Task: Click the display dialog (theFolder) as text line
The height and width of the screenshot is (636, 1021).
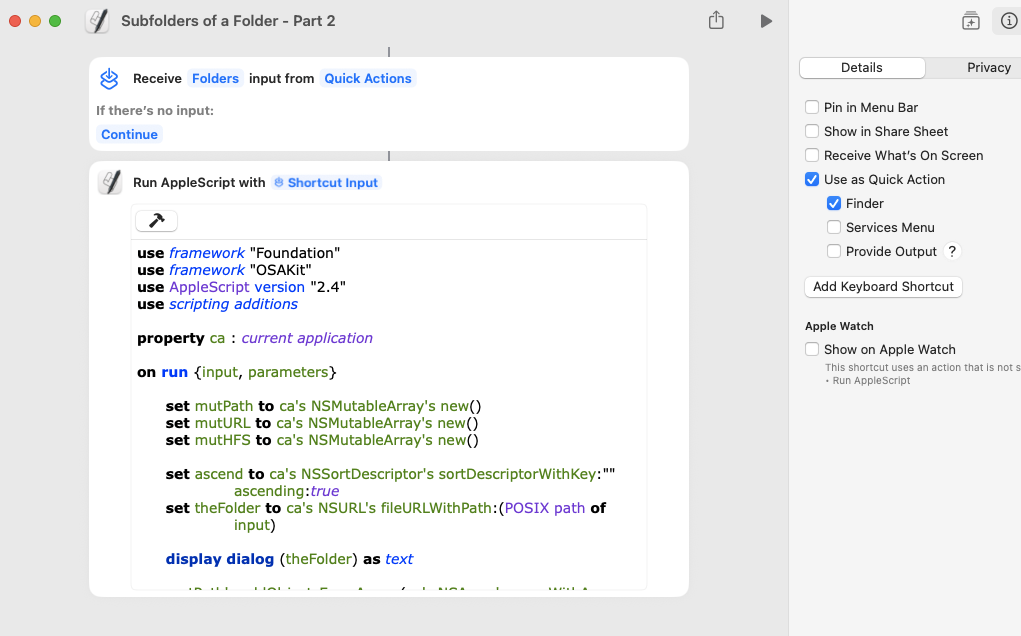Action: click(289, 559)
